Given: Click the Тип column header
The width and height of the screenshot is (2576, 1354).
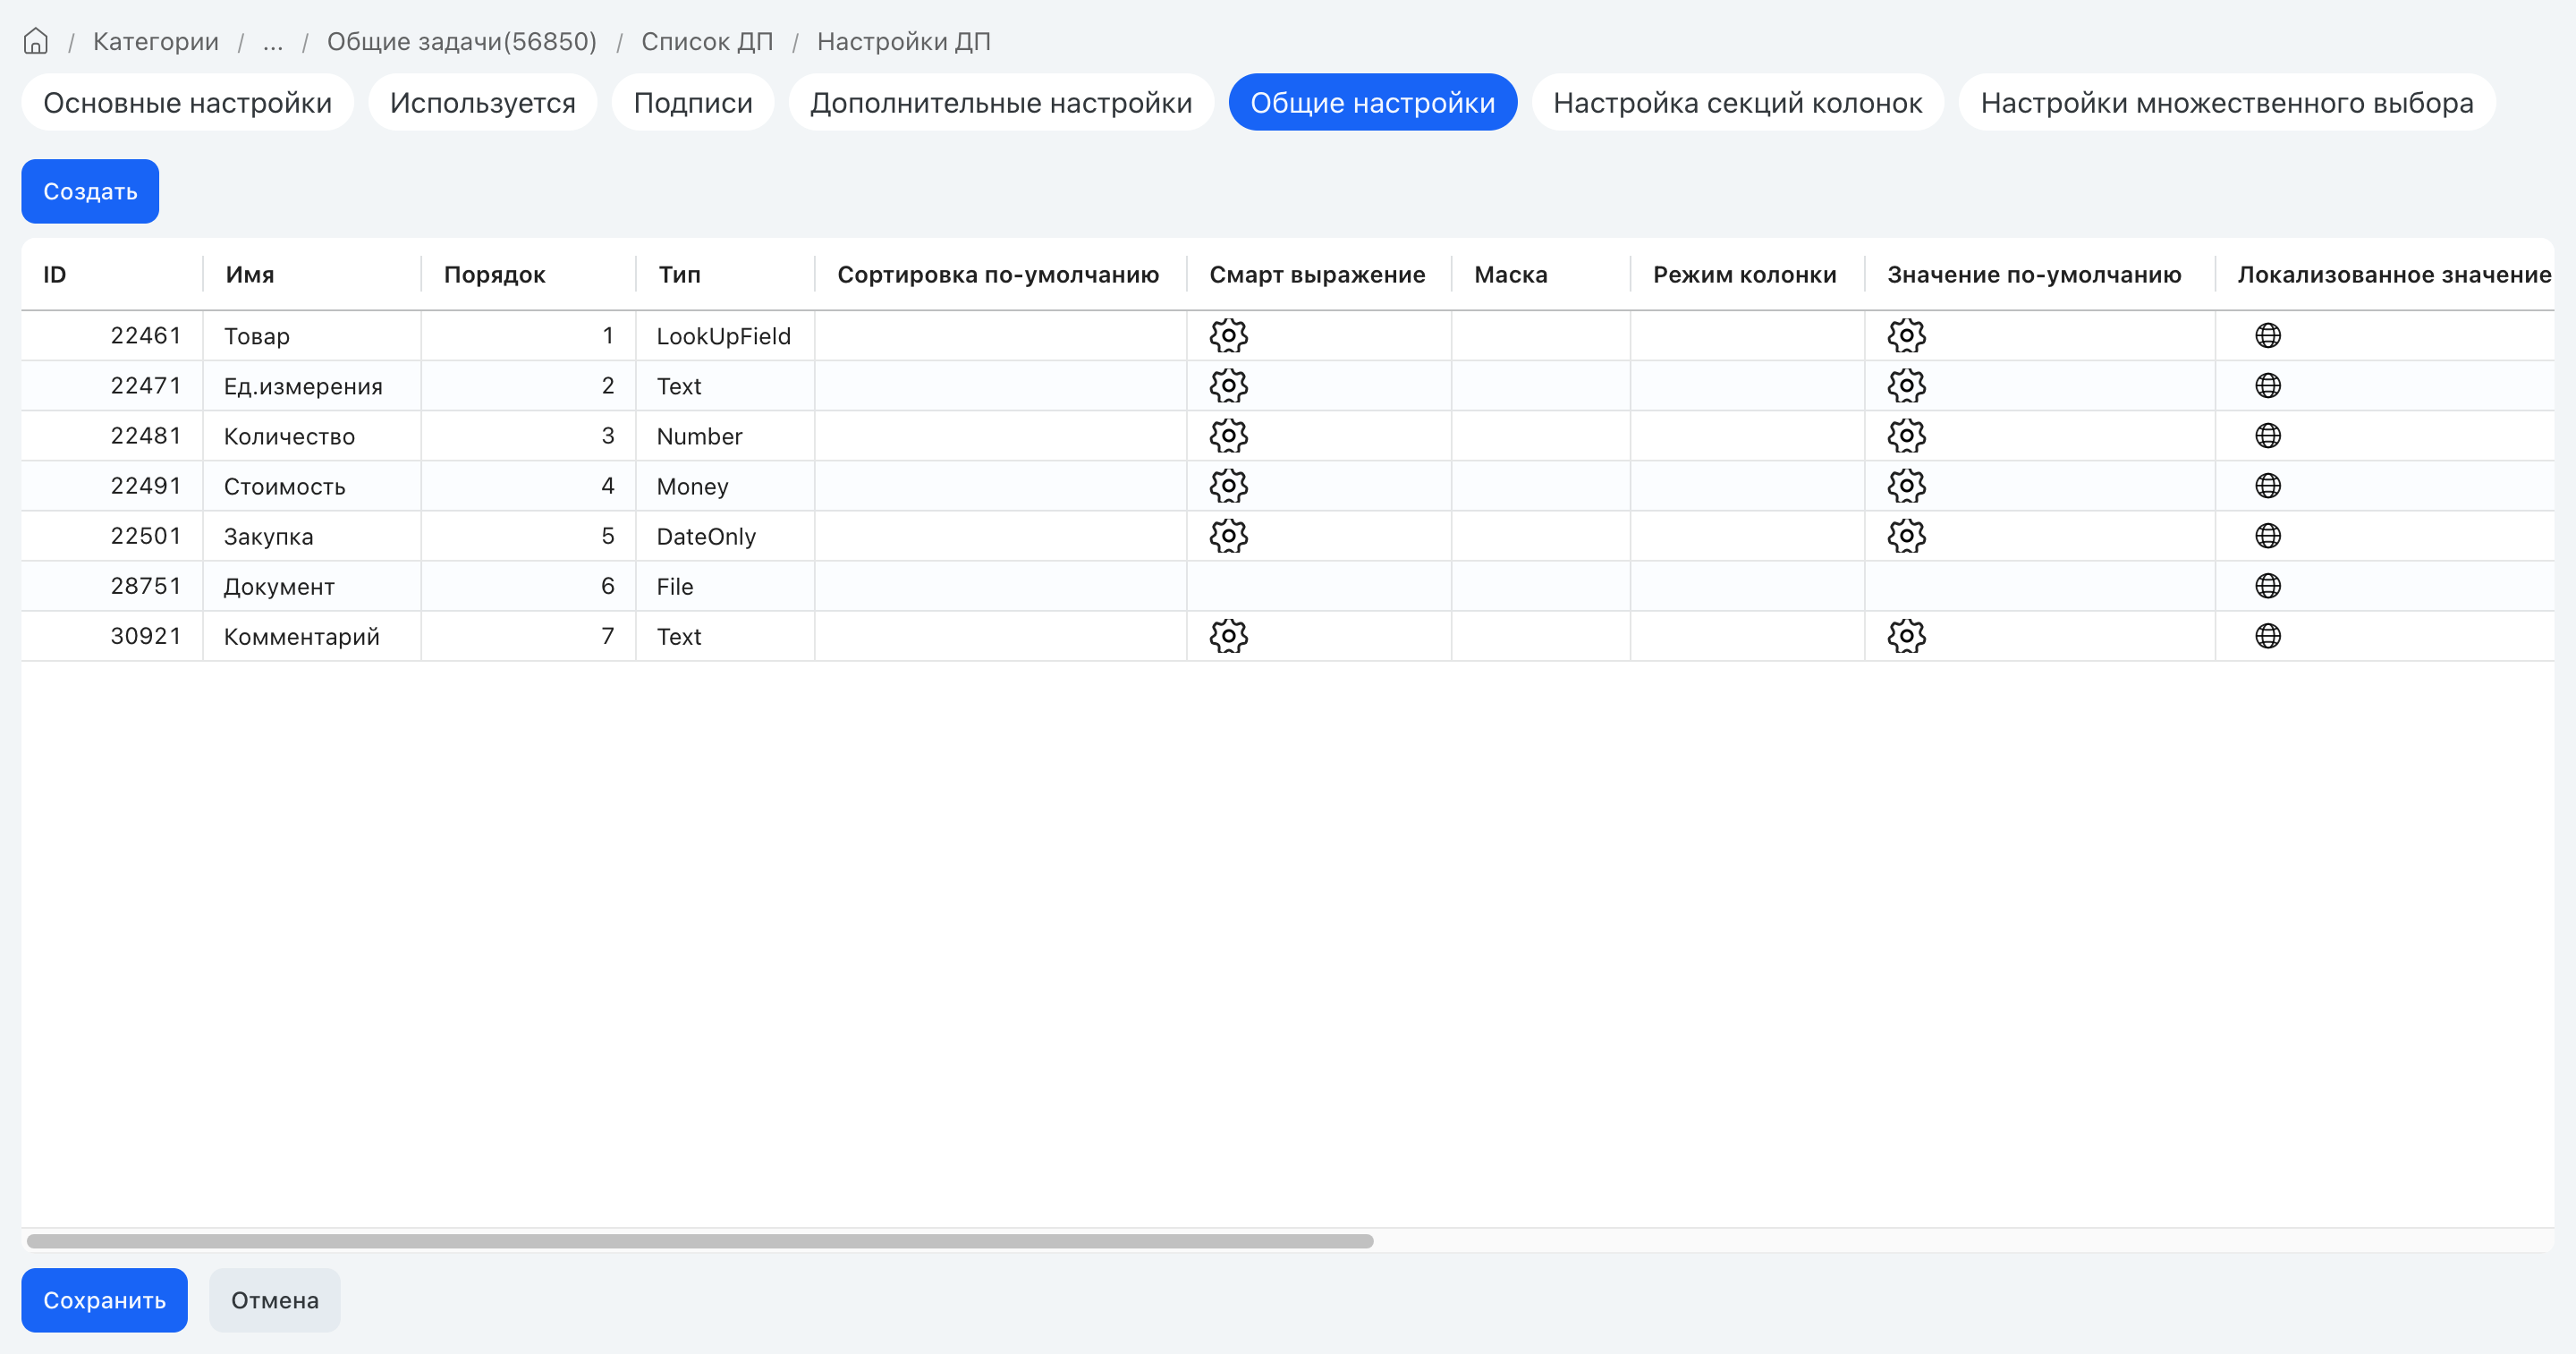Looking at the screenshot, I should [x=725, y=274].
